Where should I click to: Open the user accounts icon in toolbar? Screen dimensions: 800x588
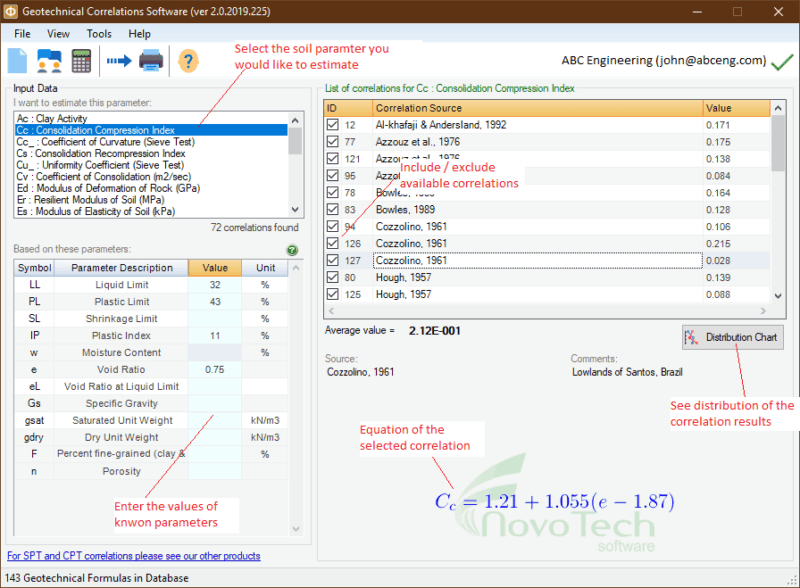[49, 61]
